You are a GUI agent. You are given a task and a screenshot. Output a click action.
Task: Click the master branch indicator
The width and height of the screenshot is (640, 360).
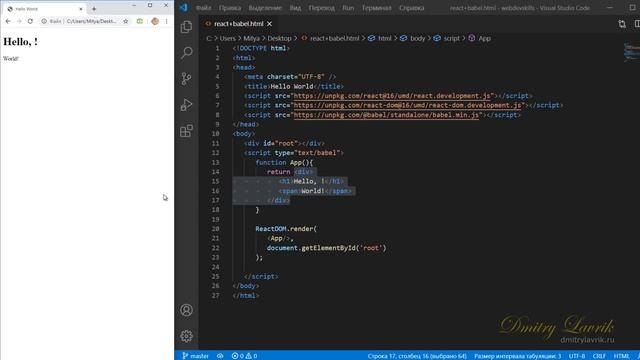point(196,356)
